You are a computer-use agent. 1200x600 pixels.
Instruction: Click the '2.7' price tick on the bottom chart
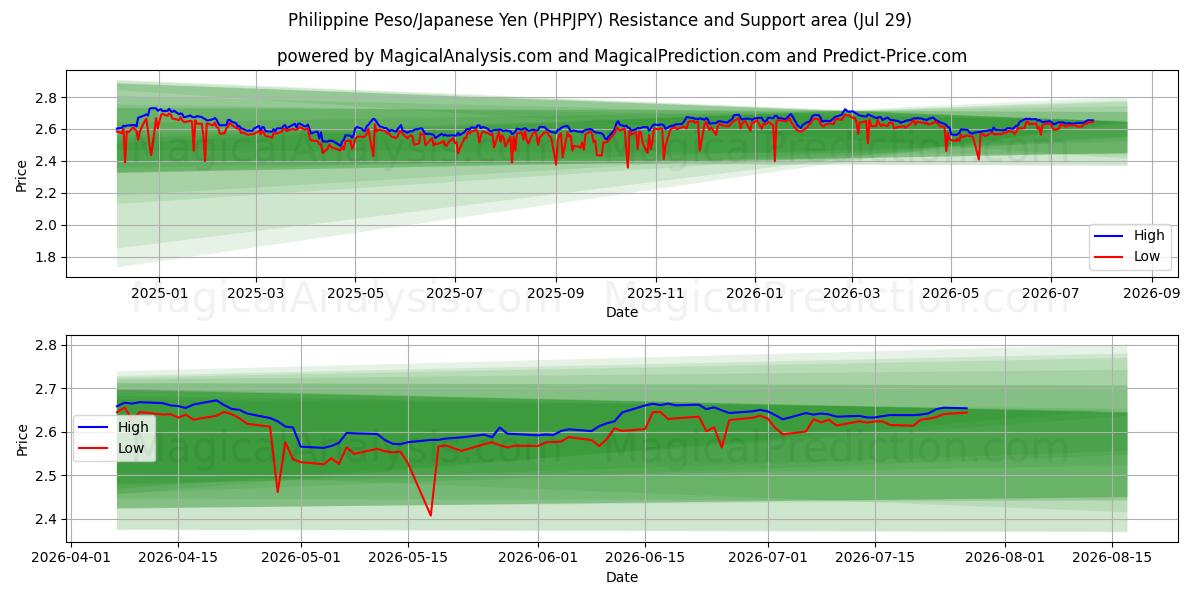click(x=48, y=388)
